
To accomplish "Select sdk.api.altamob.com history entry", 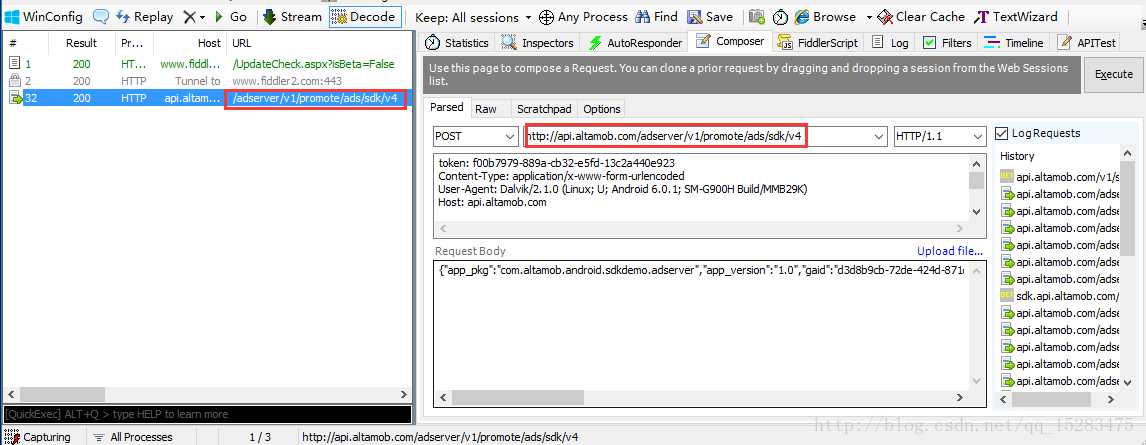I will tap(1060, 296).
